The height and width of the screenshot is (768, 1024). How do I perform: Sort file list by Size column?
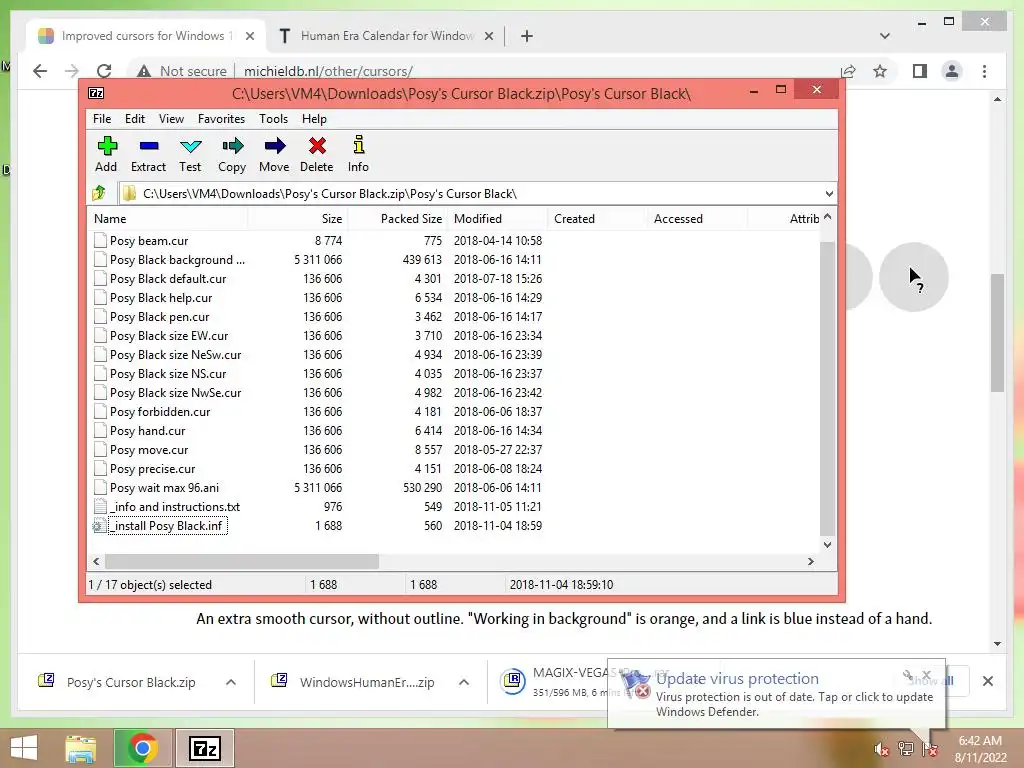(297, 219)
